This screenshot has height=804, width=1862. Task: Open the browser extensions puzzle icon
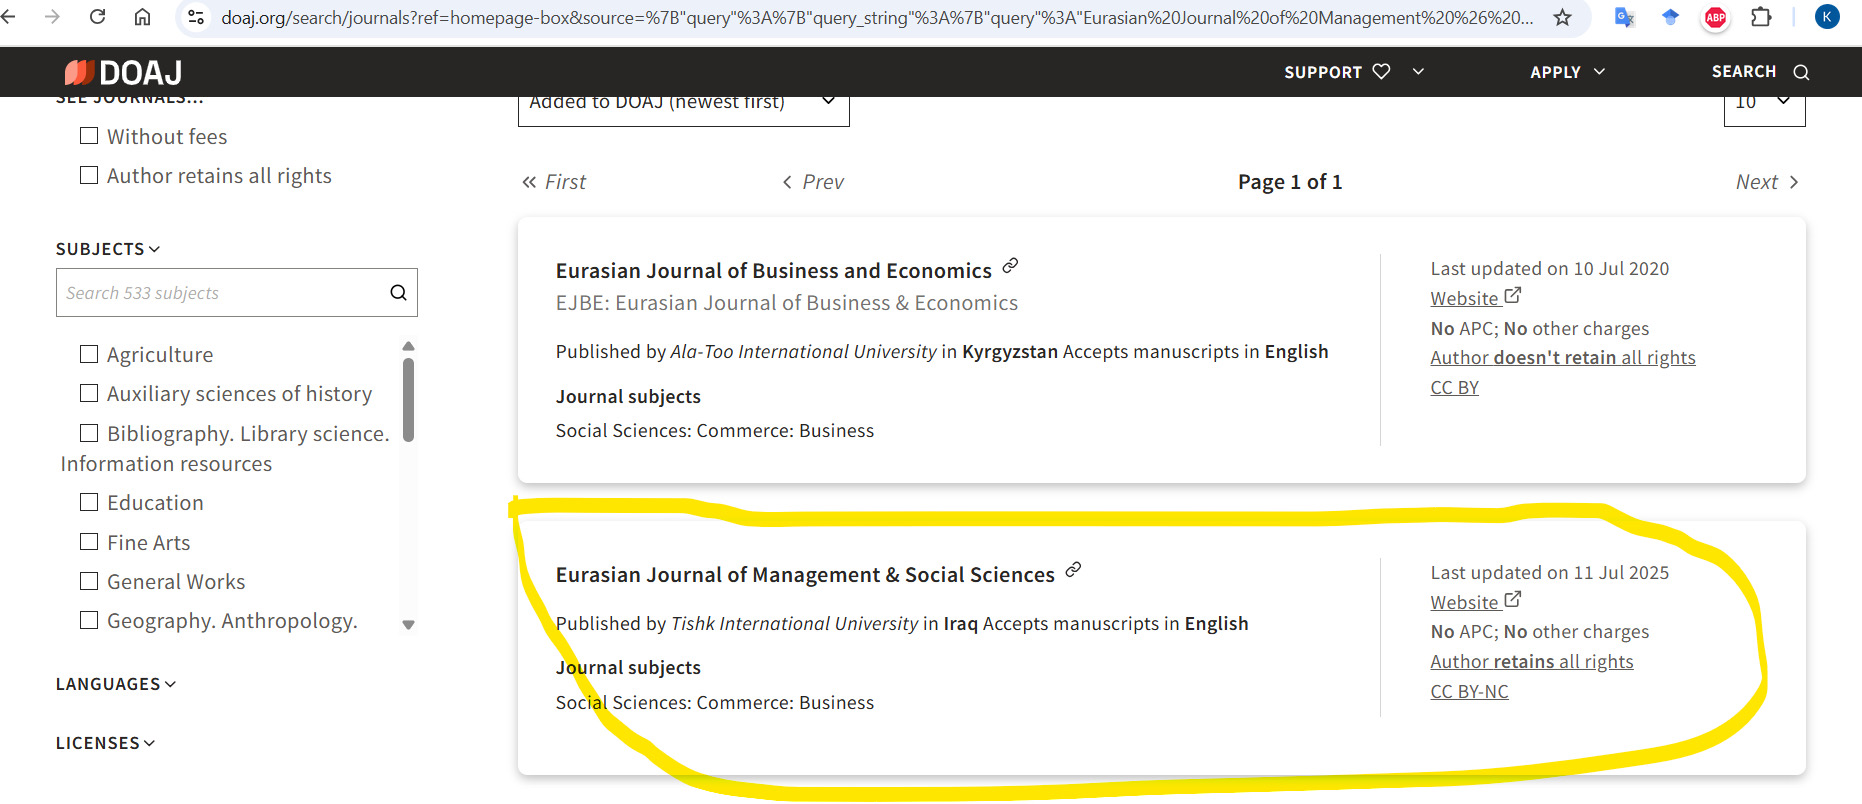[1761, 17]
